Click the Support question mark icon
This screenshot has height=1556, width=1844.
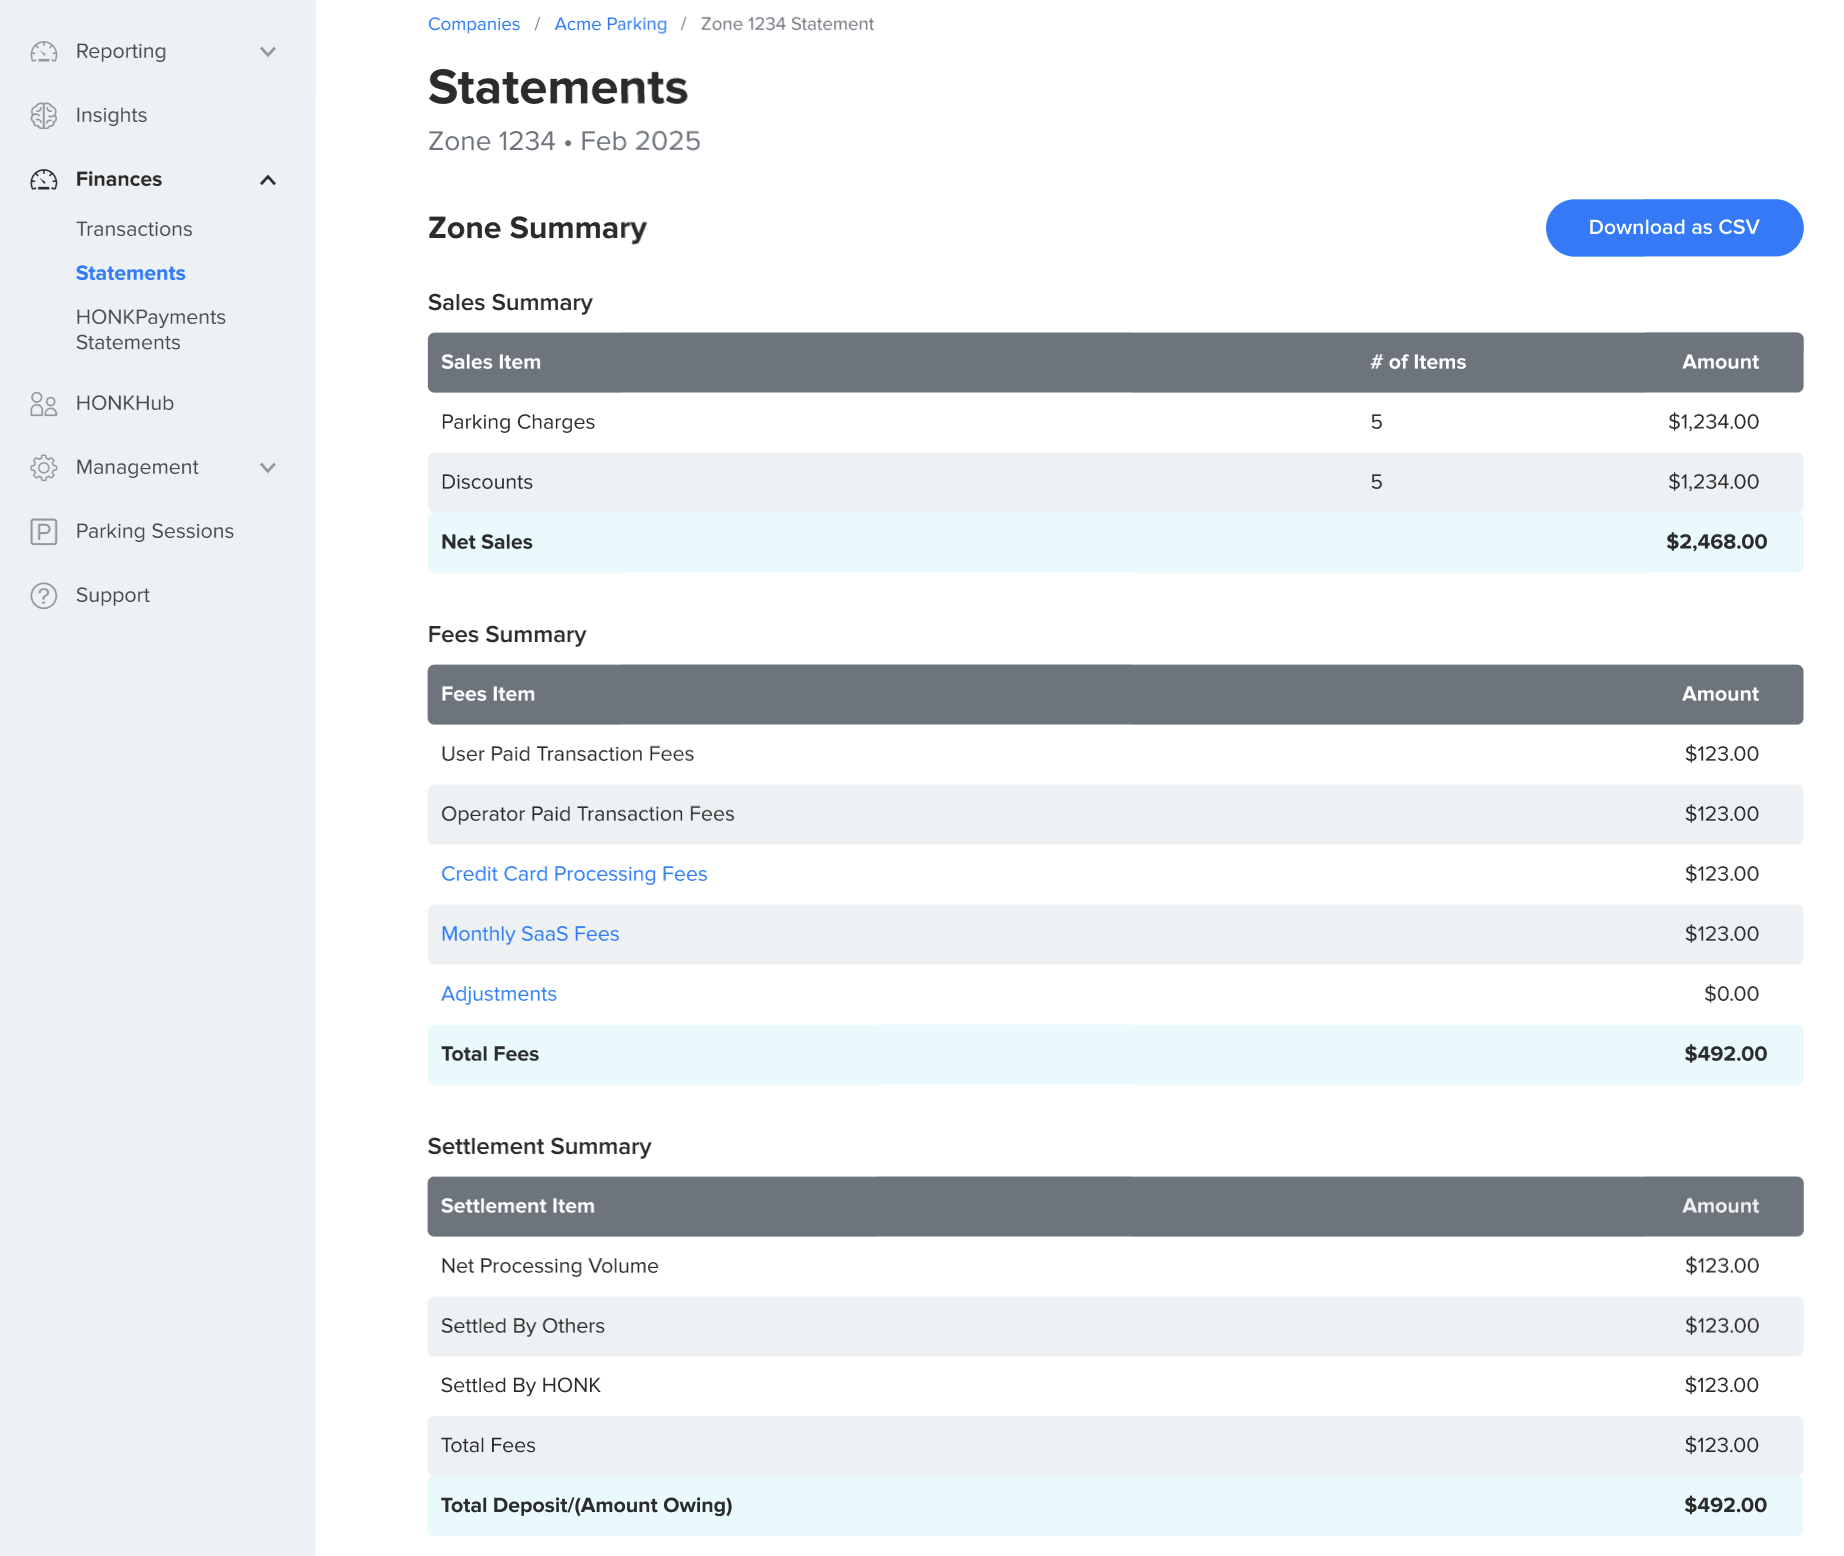44,595
